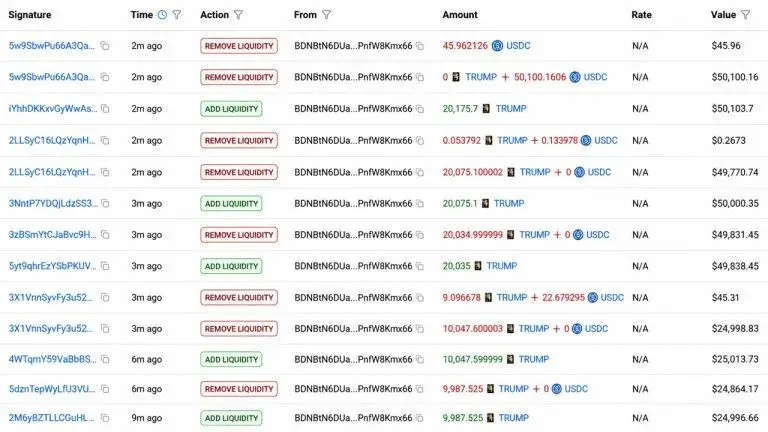The height and width of the screenshot is (432, 768).
Task: Open transaction 5yt9qhrEzYSbPKUV
Action: click(52, 266)
